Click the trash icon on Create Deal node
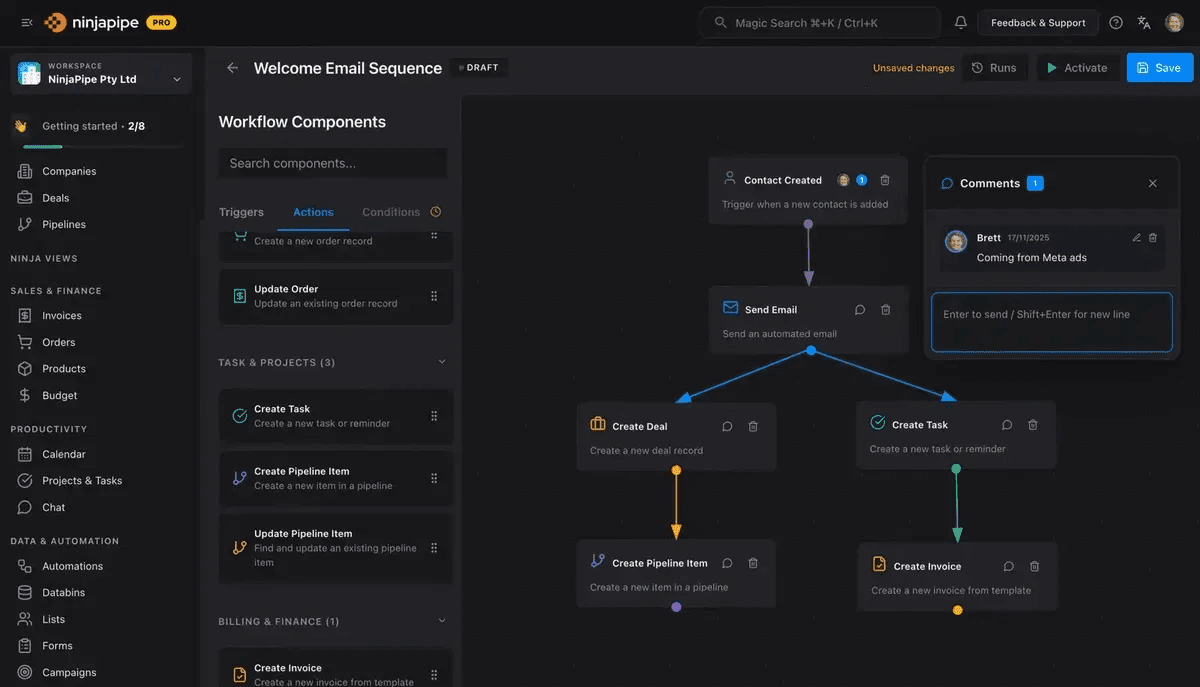The width and height of the screenshot is (1200, 687). coord(753,425)
